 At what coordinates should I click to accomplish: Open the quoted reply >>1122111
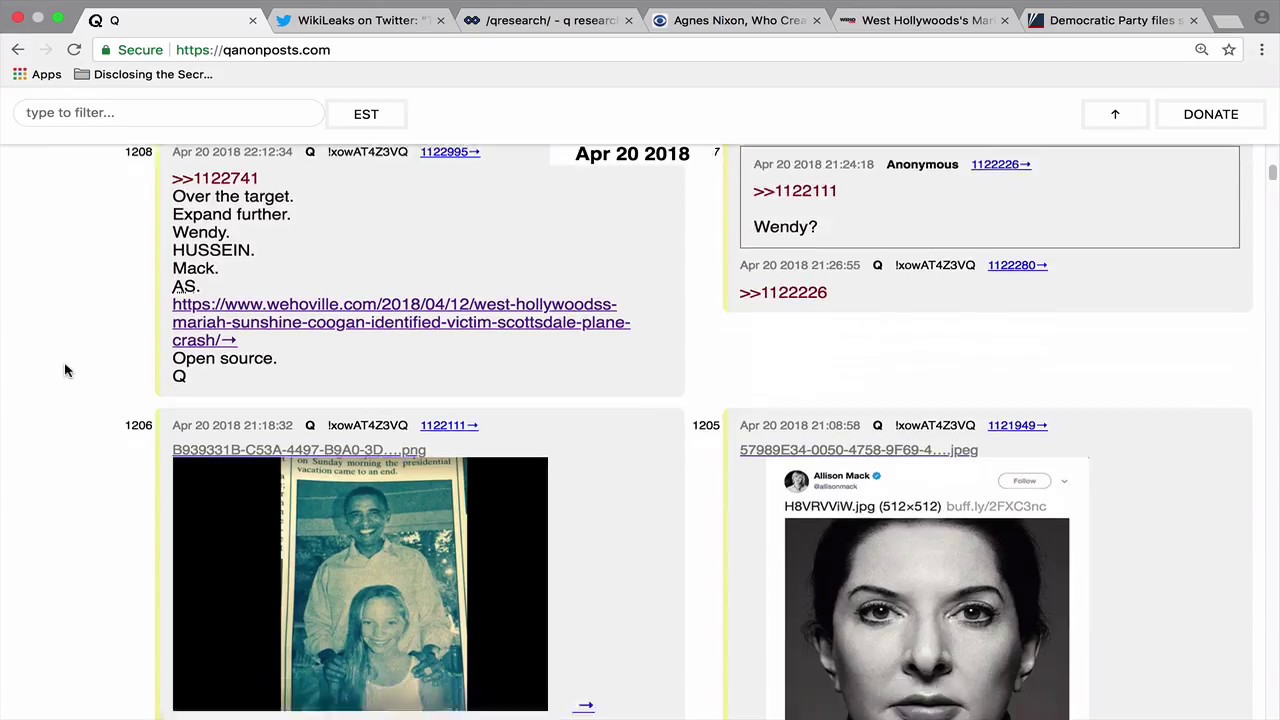[x=795, y=191]
